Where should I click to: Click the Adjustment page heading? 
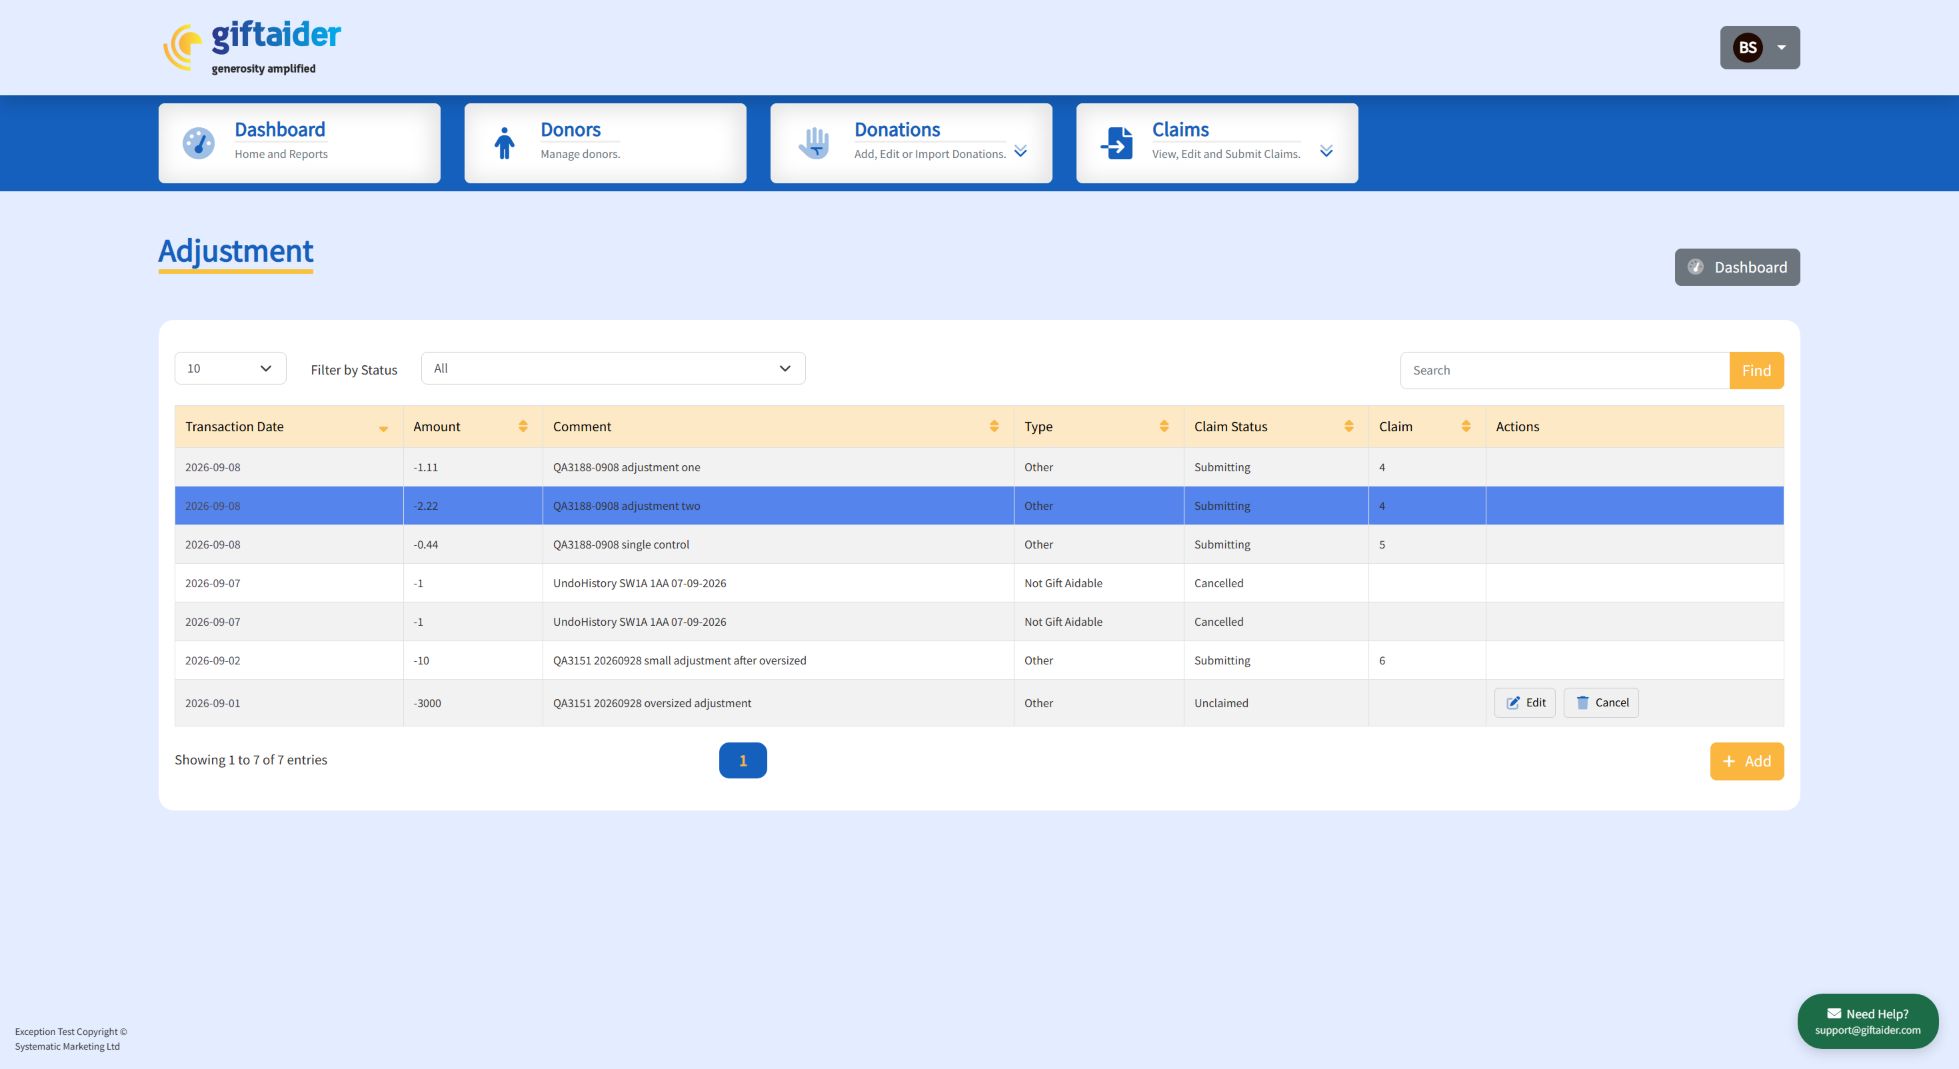click(236, 251)
